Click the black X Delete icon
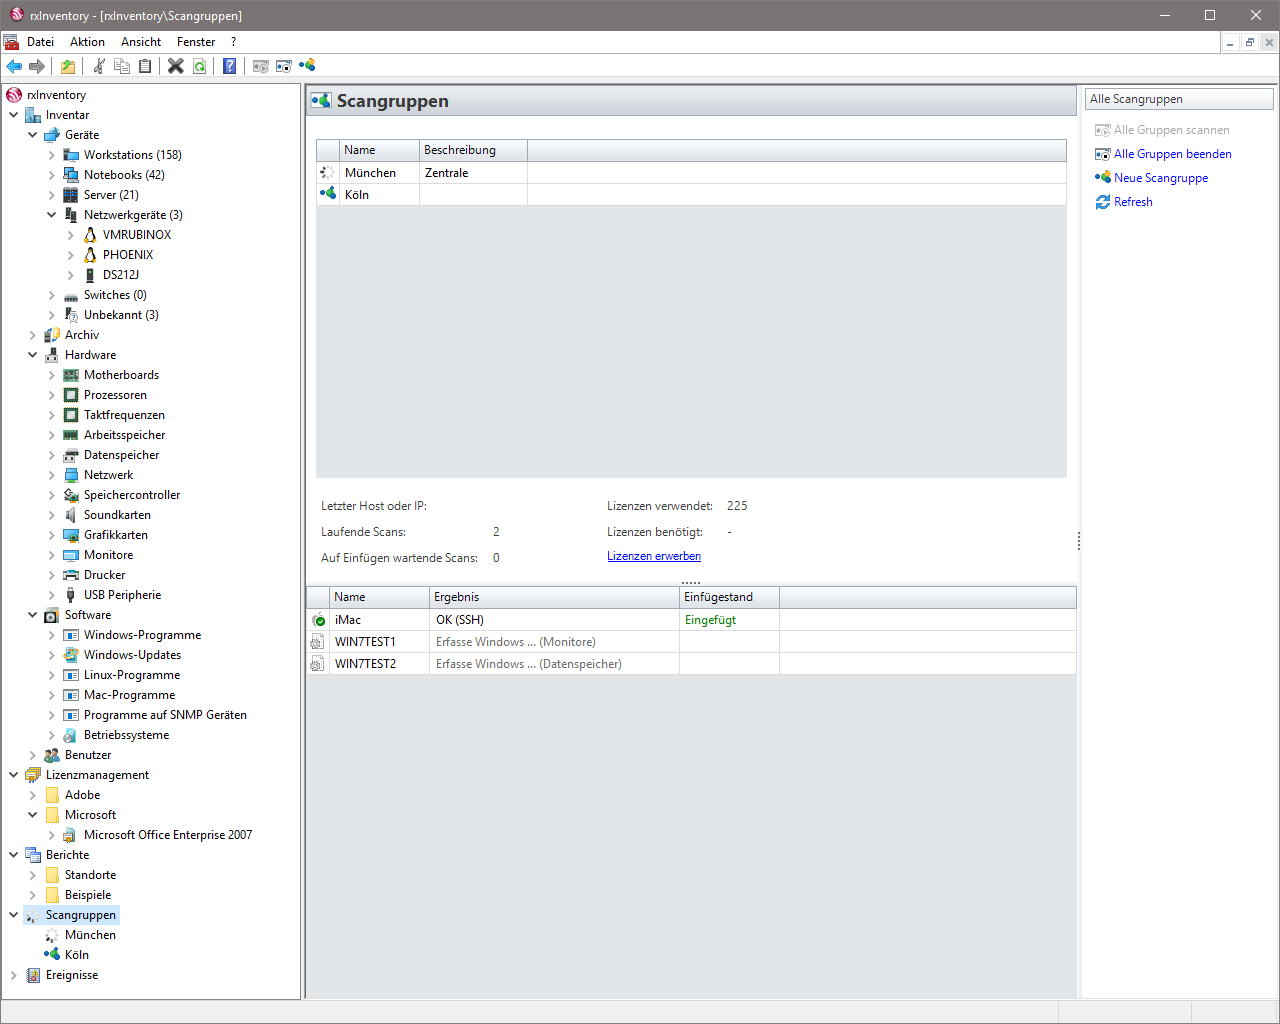This screenshot has height=1024, width=1280. click(x=176, y=66)
